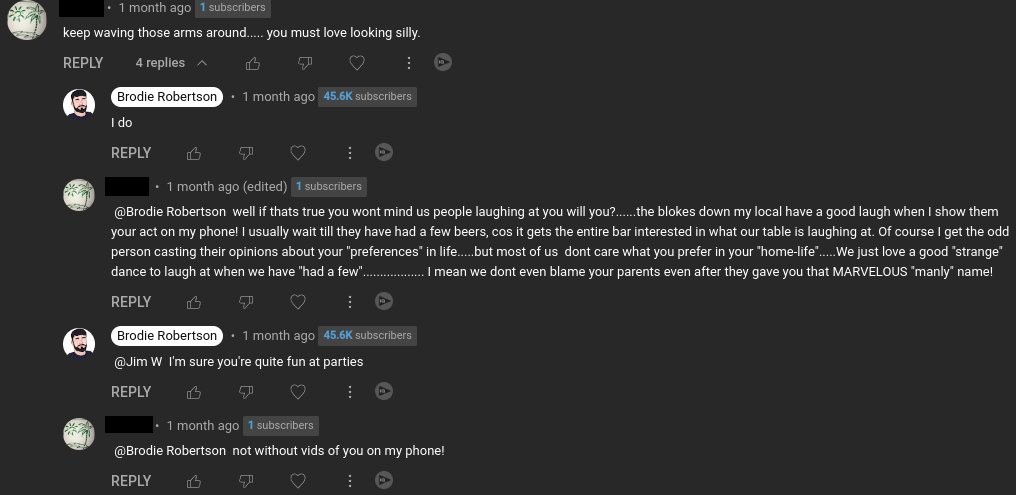Heart the "I do" reply
The height and width of the screenshot is (495, 1016).
tap(297, 153)
